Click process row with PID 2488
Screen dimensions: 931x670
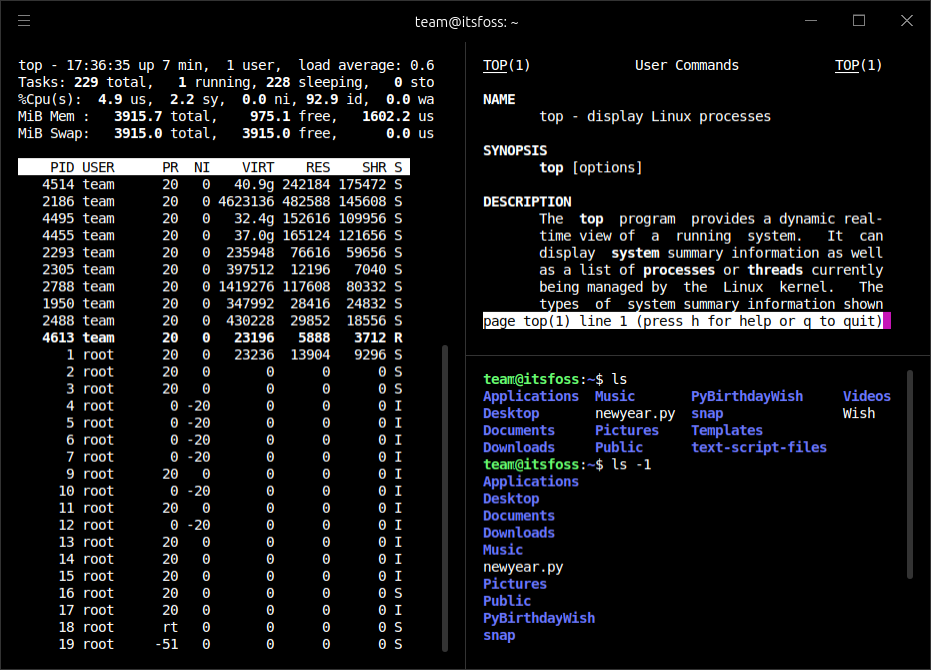point(222,321)
